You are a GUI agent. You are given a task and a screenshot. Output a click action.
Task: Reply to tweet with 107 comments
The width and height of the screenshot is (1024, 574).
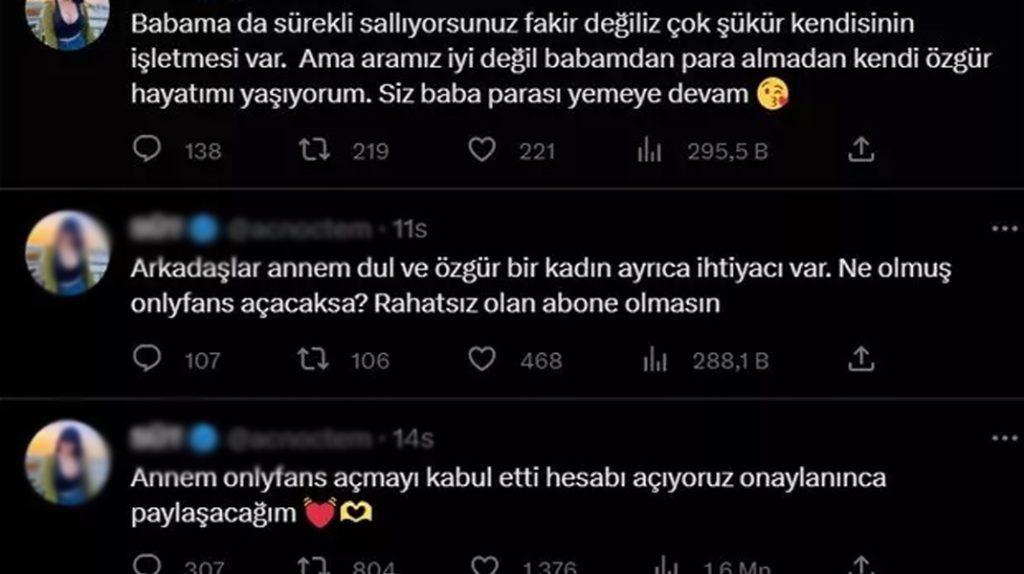(x=147, y=359)
